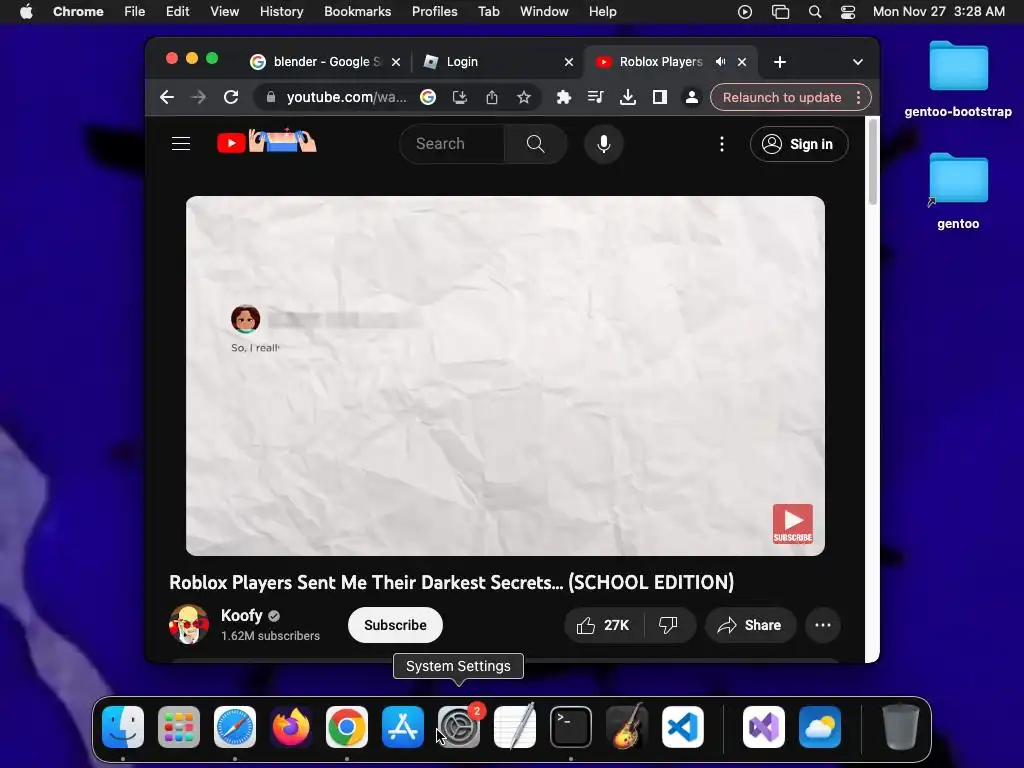The width and height of the screenshot is (1024, 768).
Task: Open more actions ellipsis beside Share
Action: 823,625
